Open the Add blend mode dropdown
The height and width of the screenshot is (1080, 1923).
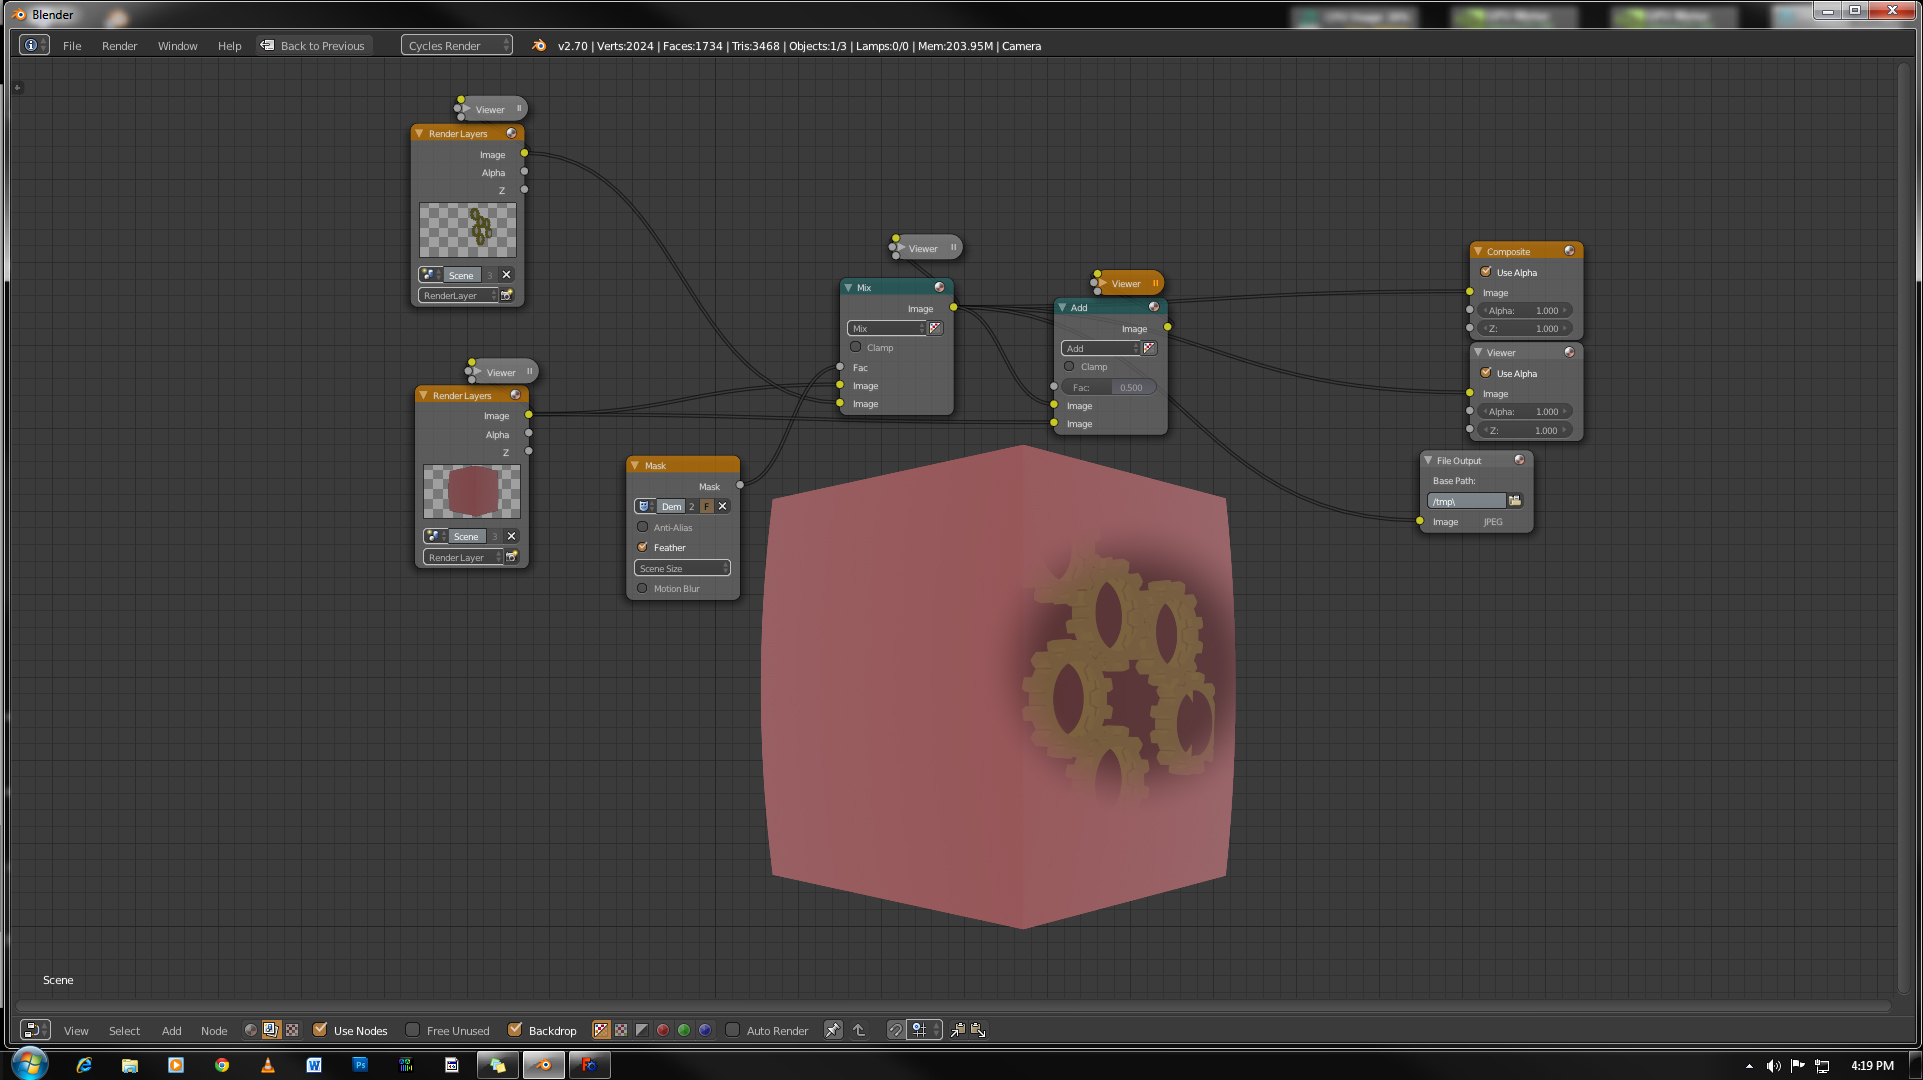click(1100, 348)
